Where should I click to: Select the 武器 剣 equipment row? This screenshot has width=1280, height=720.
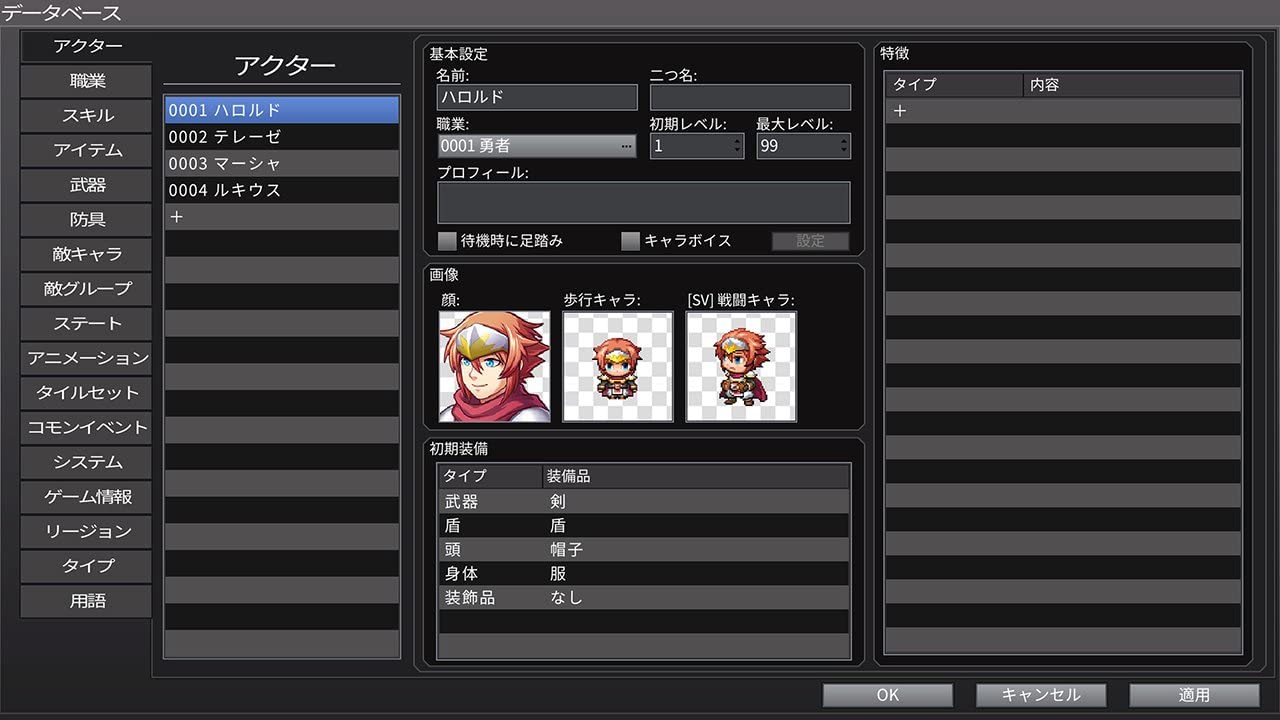coord(644,502)
